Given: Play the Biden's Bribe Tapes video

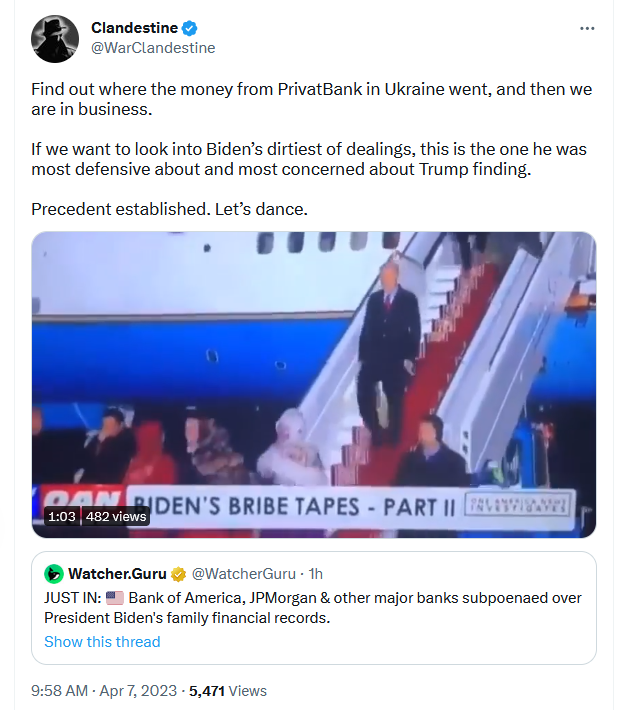Looking at the screenshot, I should pos(313,384).
